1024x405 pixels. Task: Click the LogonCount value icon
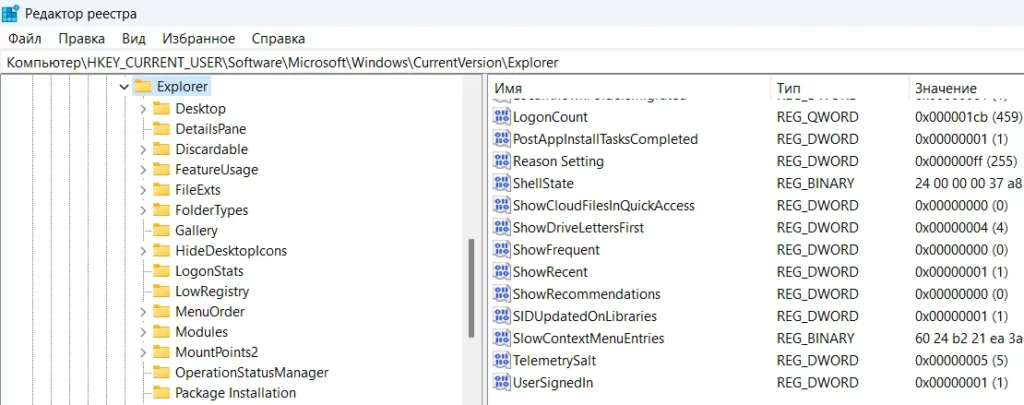click(502, 117)
